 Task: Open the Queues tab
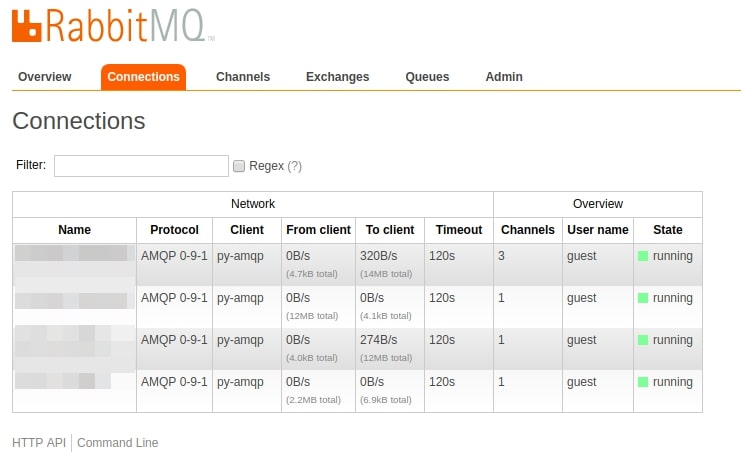[x=427, y=77]
